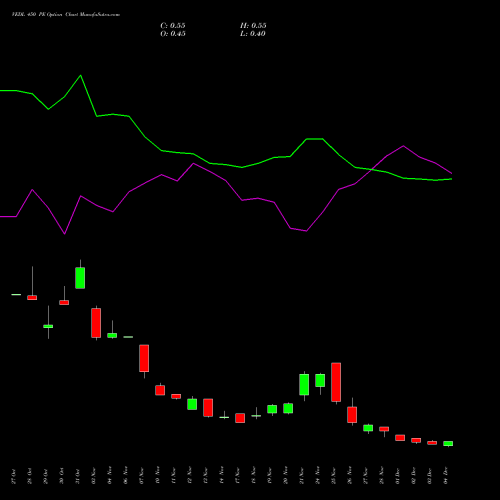This screenshot has height=500, width=500.
Task: Click the low value 'L: 0.40'
Action: click(253, 34)
